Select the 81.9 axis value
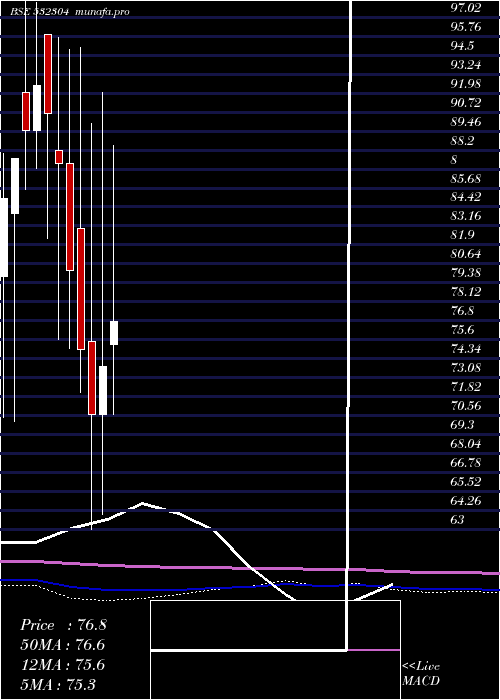500x700 pixels. click(x=462, y=235)
